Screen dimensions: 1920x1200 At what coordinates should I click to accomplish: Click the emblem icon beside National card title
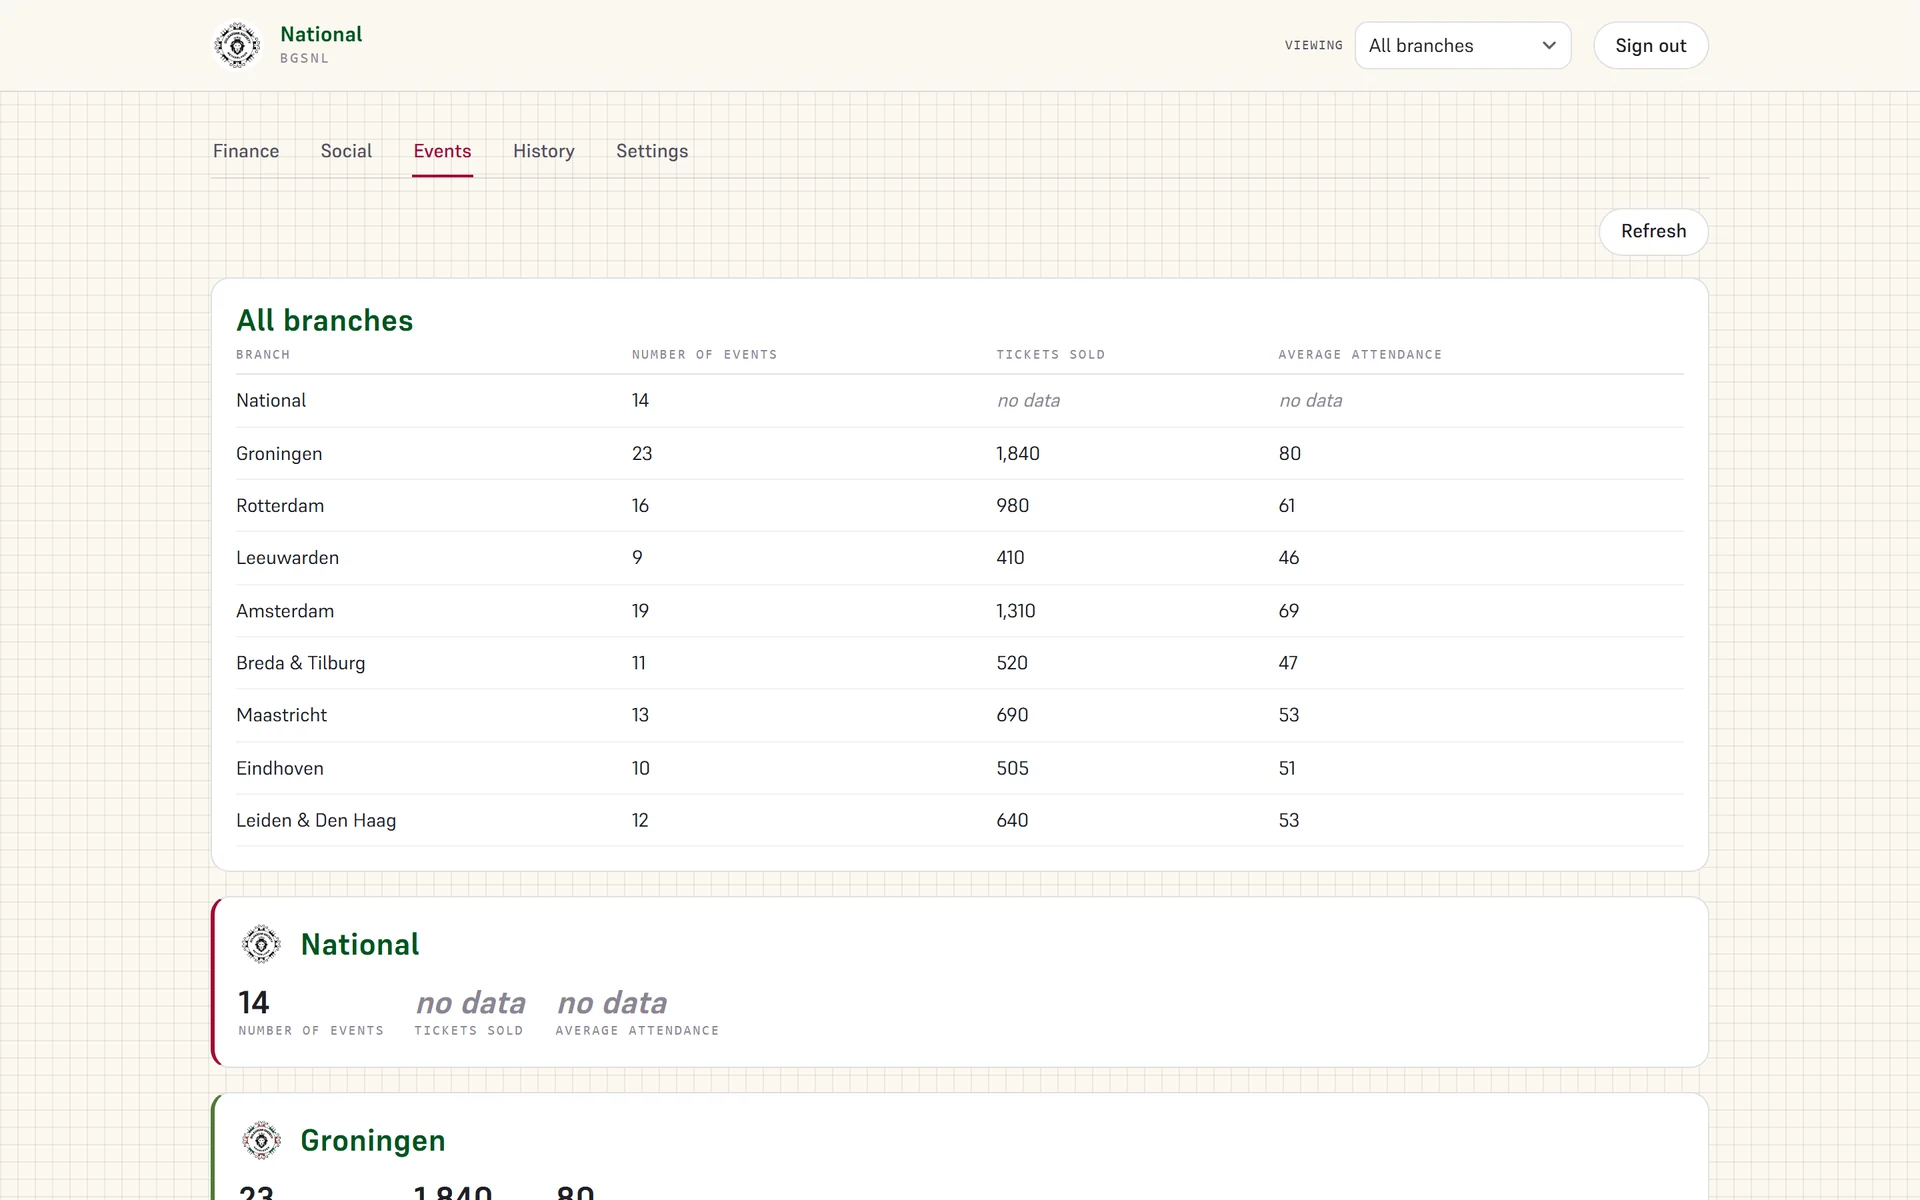tap(261, 944)
